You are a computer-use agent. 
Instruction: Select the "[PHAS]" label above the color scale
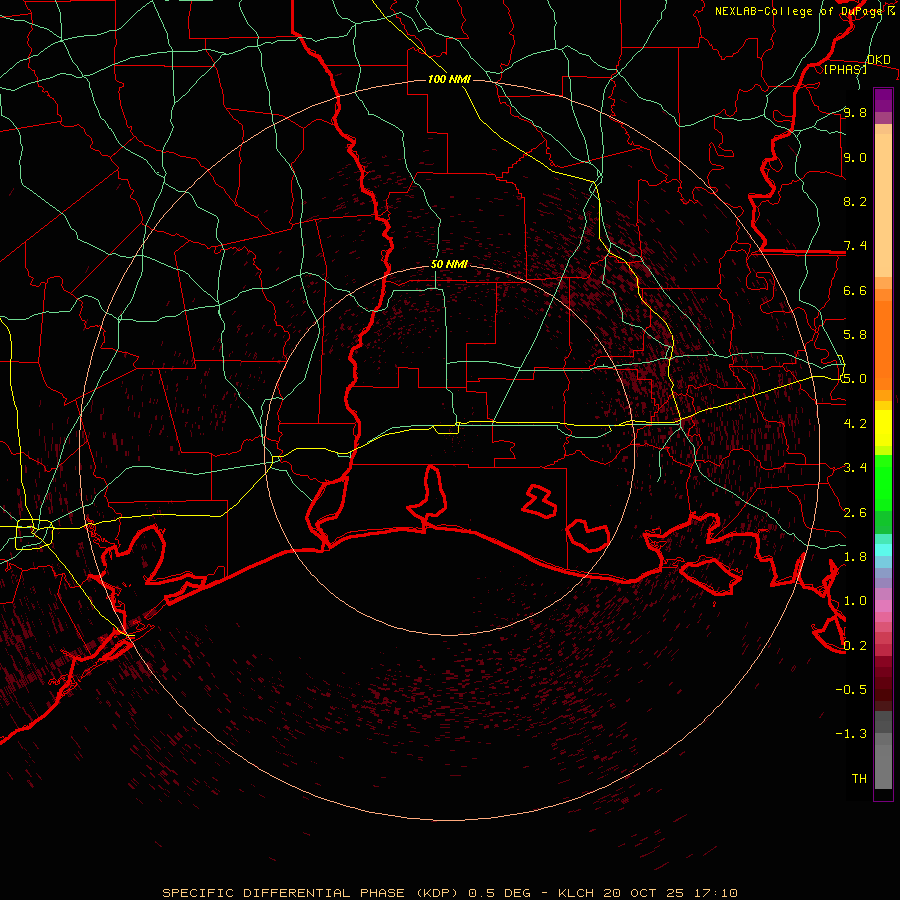tap(845, 69)
